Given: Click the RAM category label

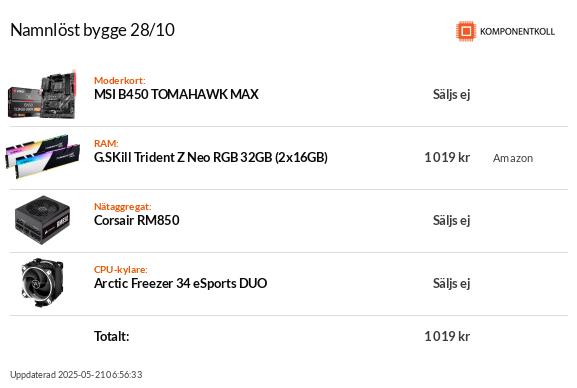Looking at the screenshot, I should [x=106, y=143].
